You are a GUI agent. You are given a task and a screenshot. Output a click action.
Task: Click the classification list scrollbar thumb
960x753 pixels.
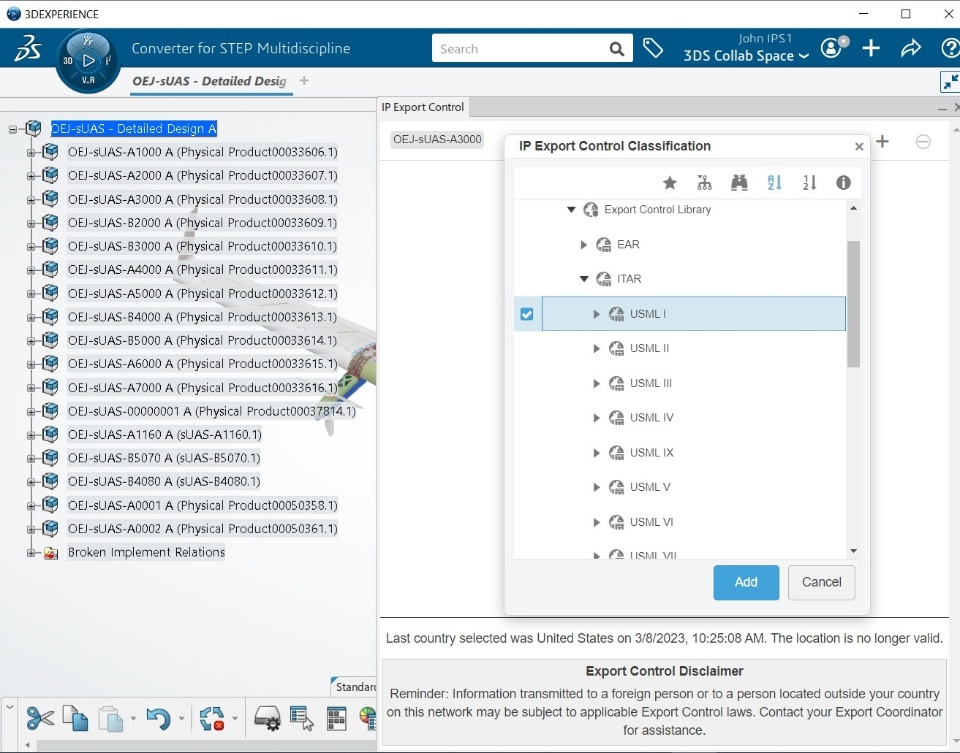click(853, 304)
